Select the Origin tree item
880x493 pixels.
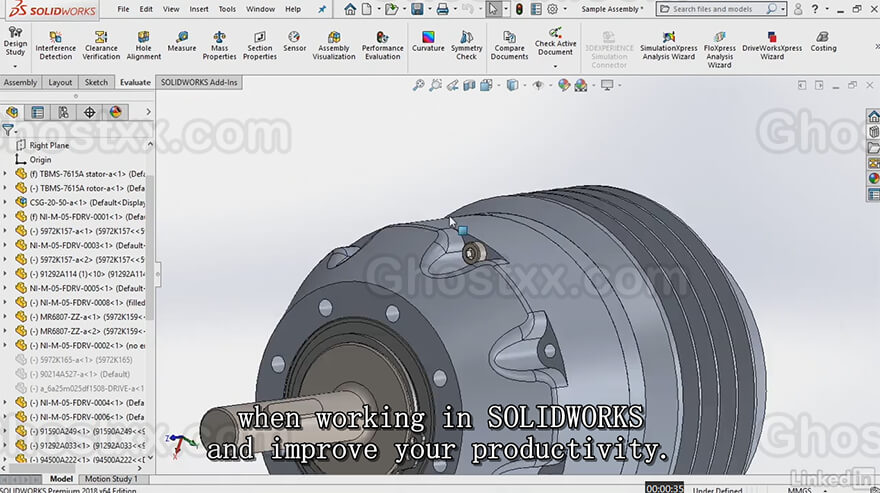click(x=40, y=159)
